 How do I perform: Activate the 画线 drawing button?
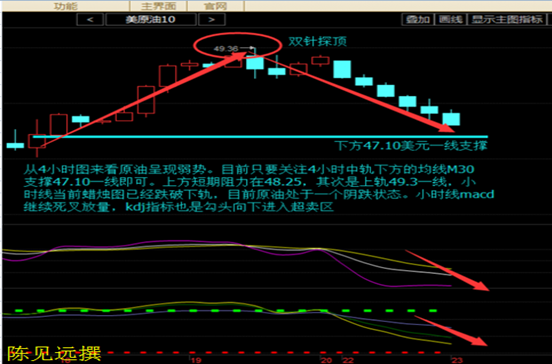click(x=451, y=19)
